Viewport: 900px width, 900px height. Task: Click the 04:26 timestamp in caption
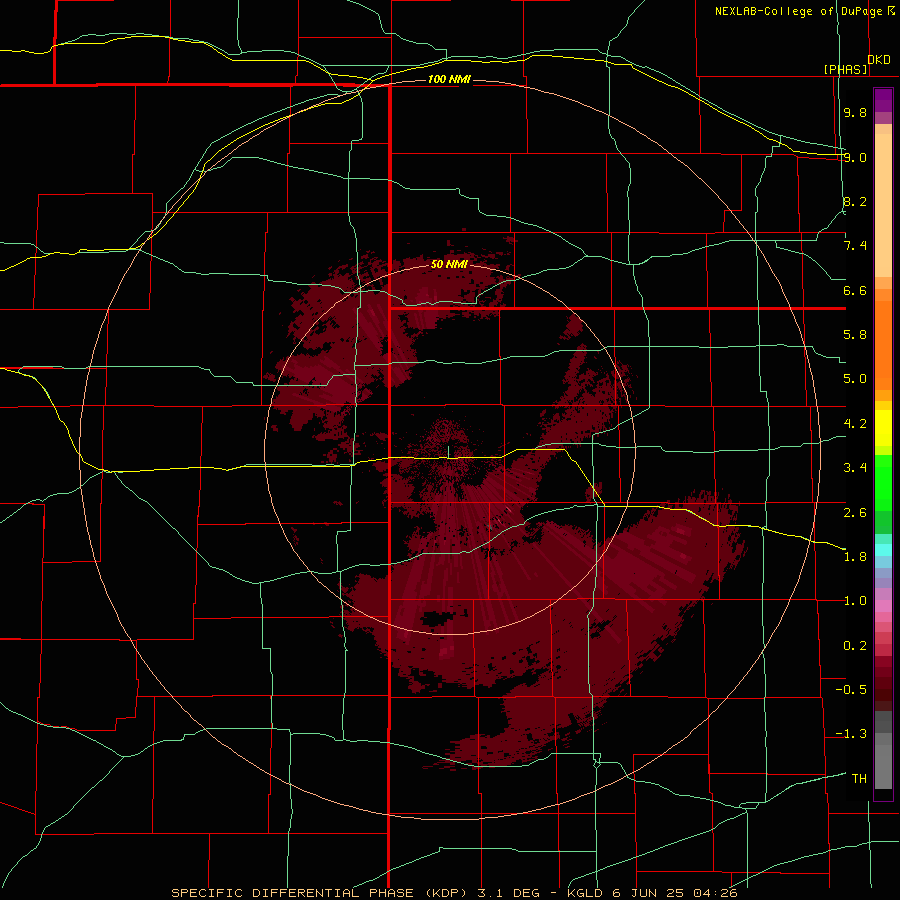[715, 893]
